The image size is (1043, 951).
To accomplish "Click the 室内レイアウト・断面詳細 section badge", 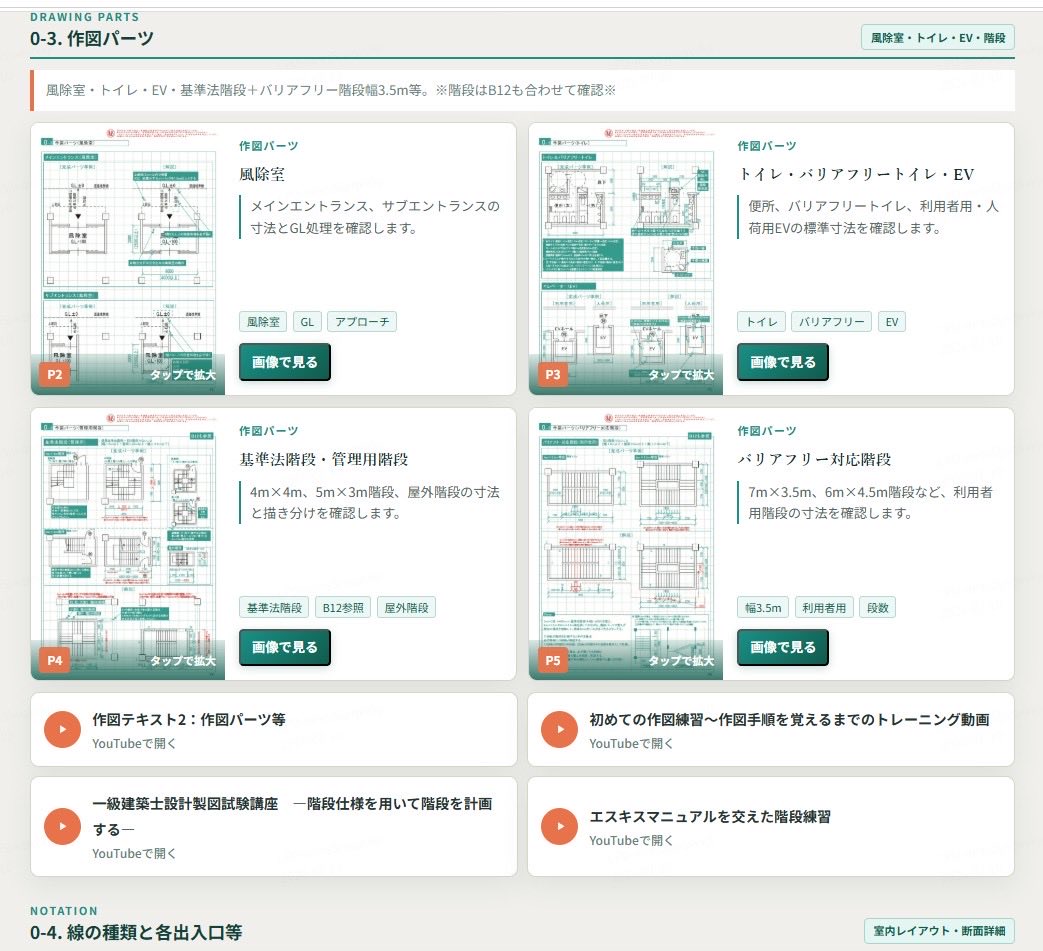I will (939, 931).
